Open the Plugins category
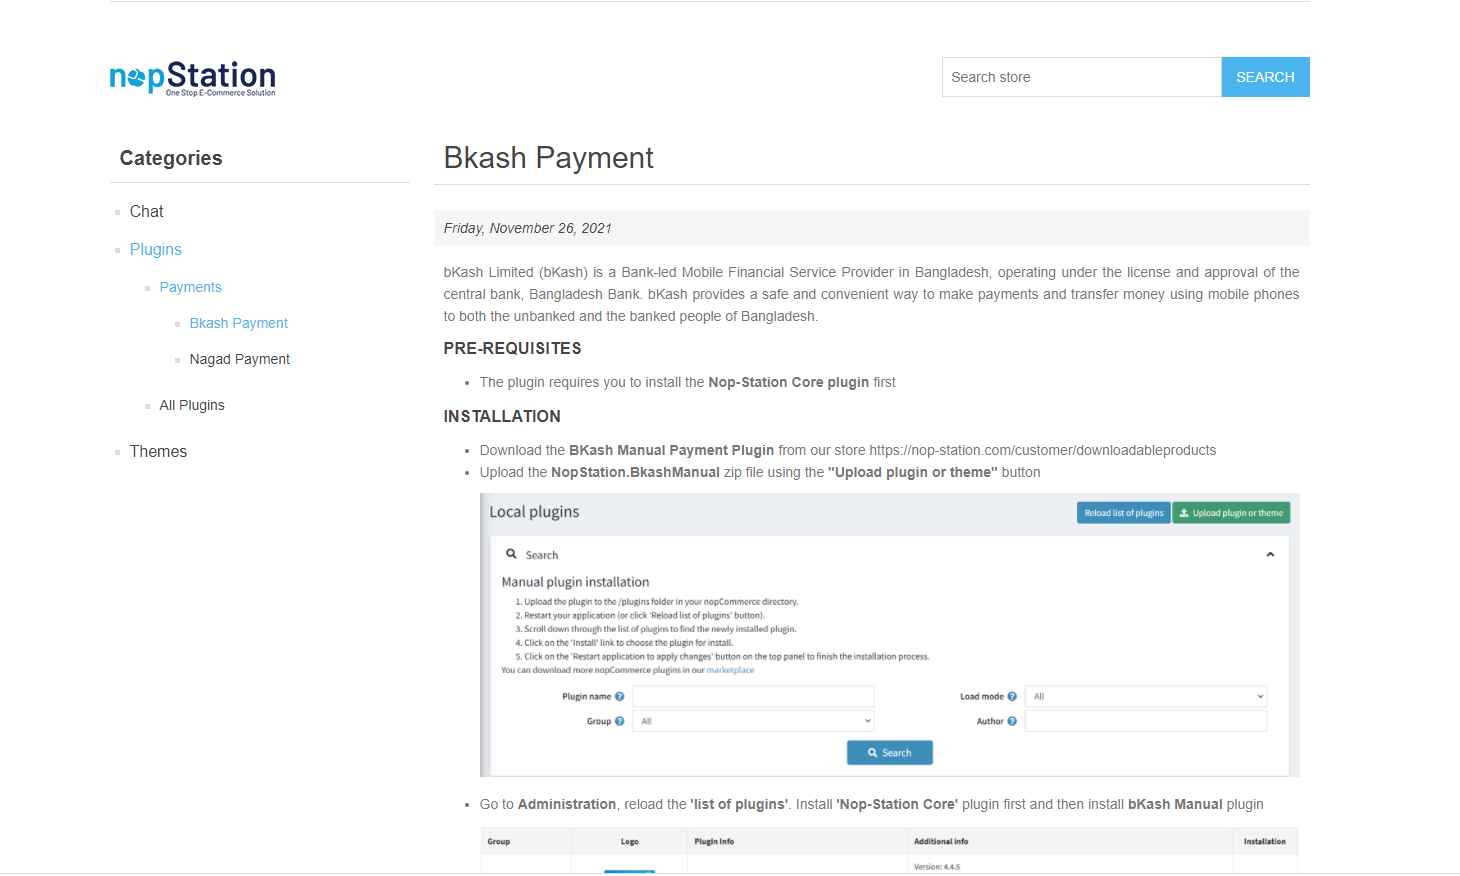Viewport: 1460px width, 876px height. point(155,249)
